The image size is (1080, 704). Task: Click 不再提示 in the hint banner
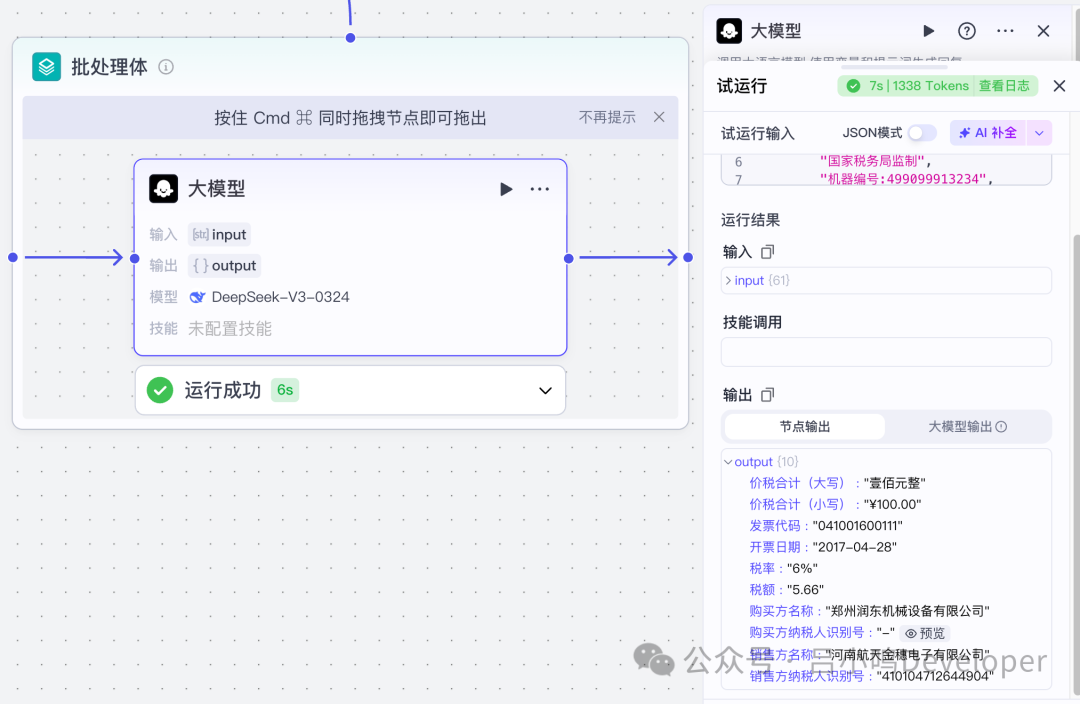coord(607,117)
